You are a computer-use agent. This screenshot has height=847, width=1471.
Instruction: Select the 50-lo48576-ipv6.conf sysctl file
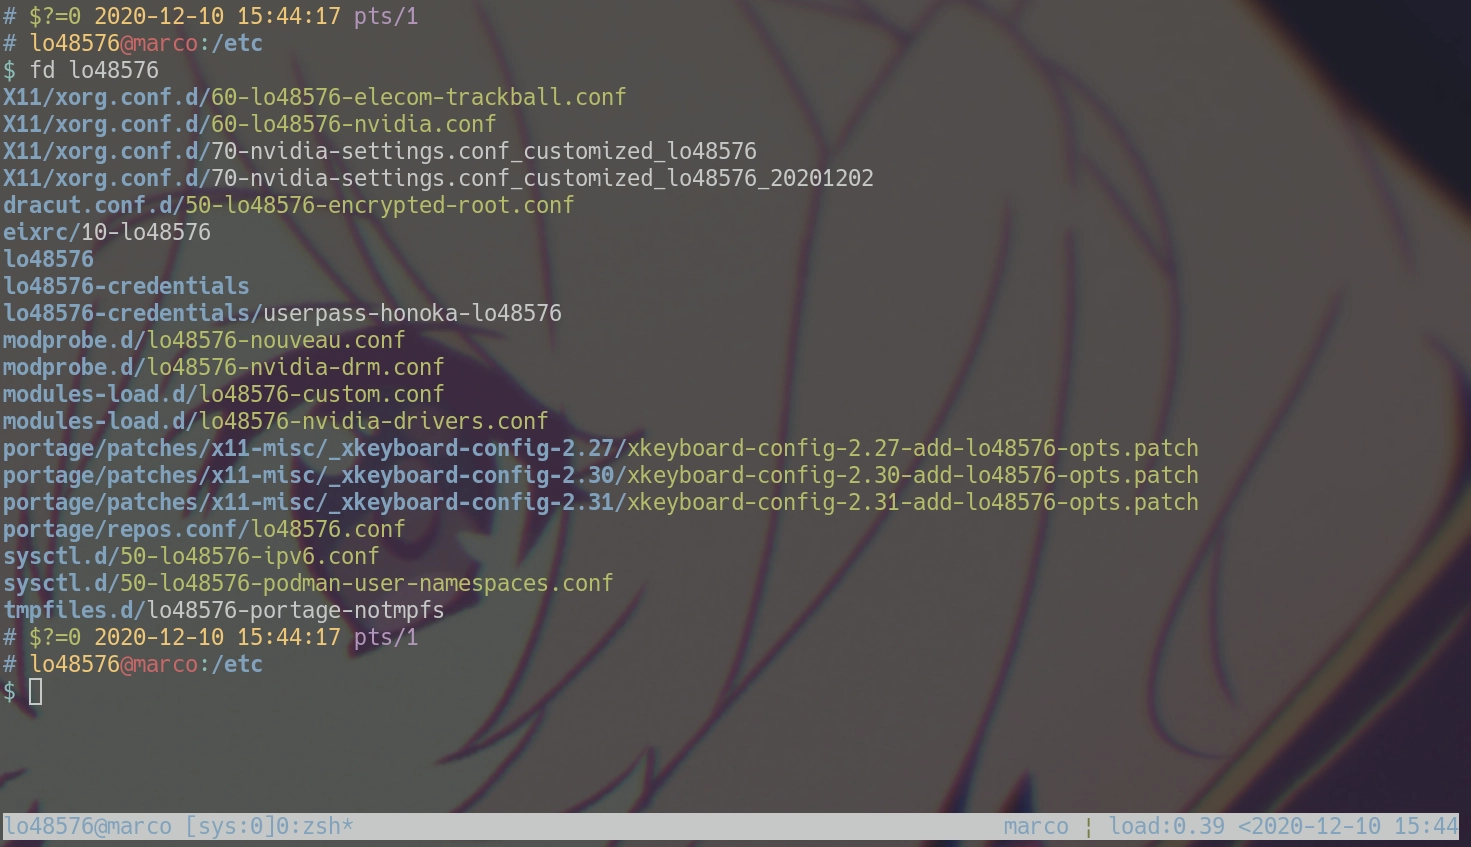pos(191,556)
